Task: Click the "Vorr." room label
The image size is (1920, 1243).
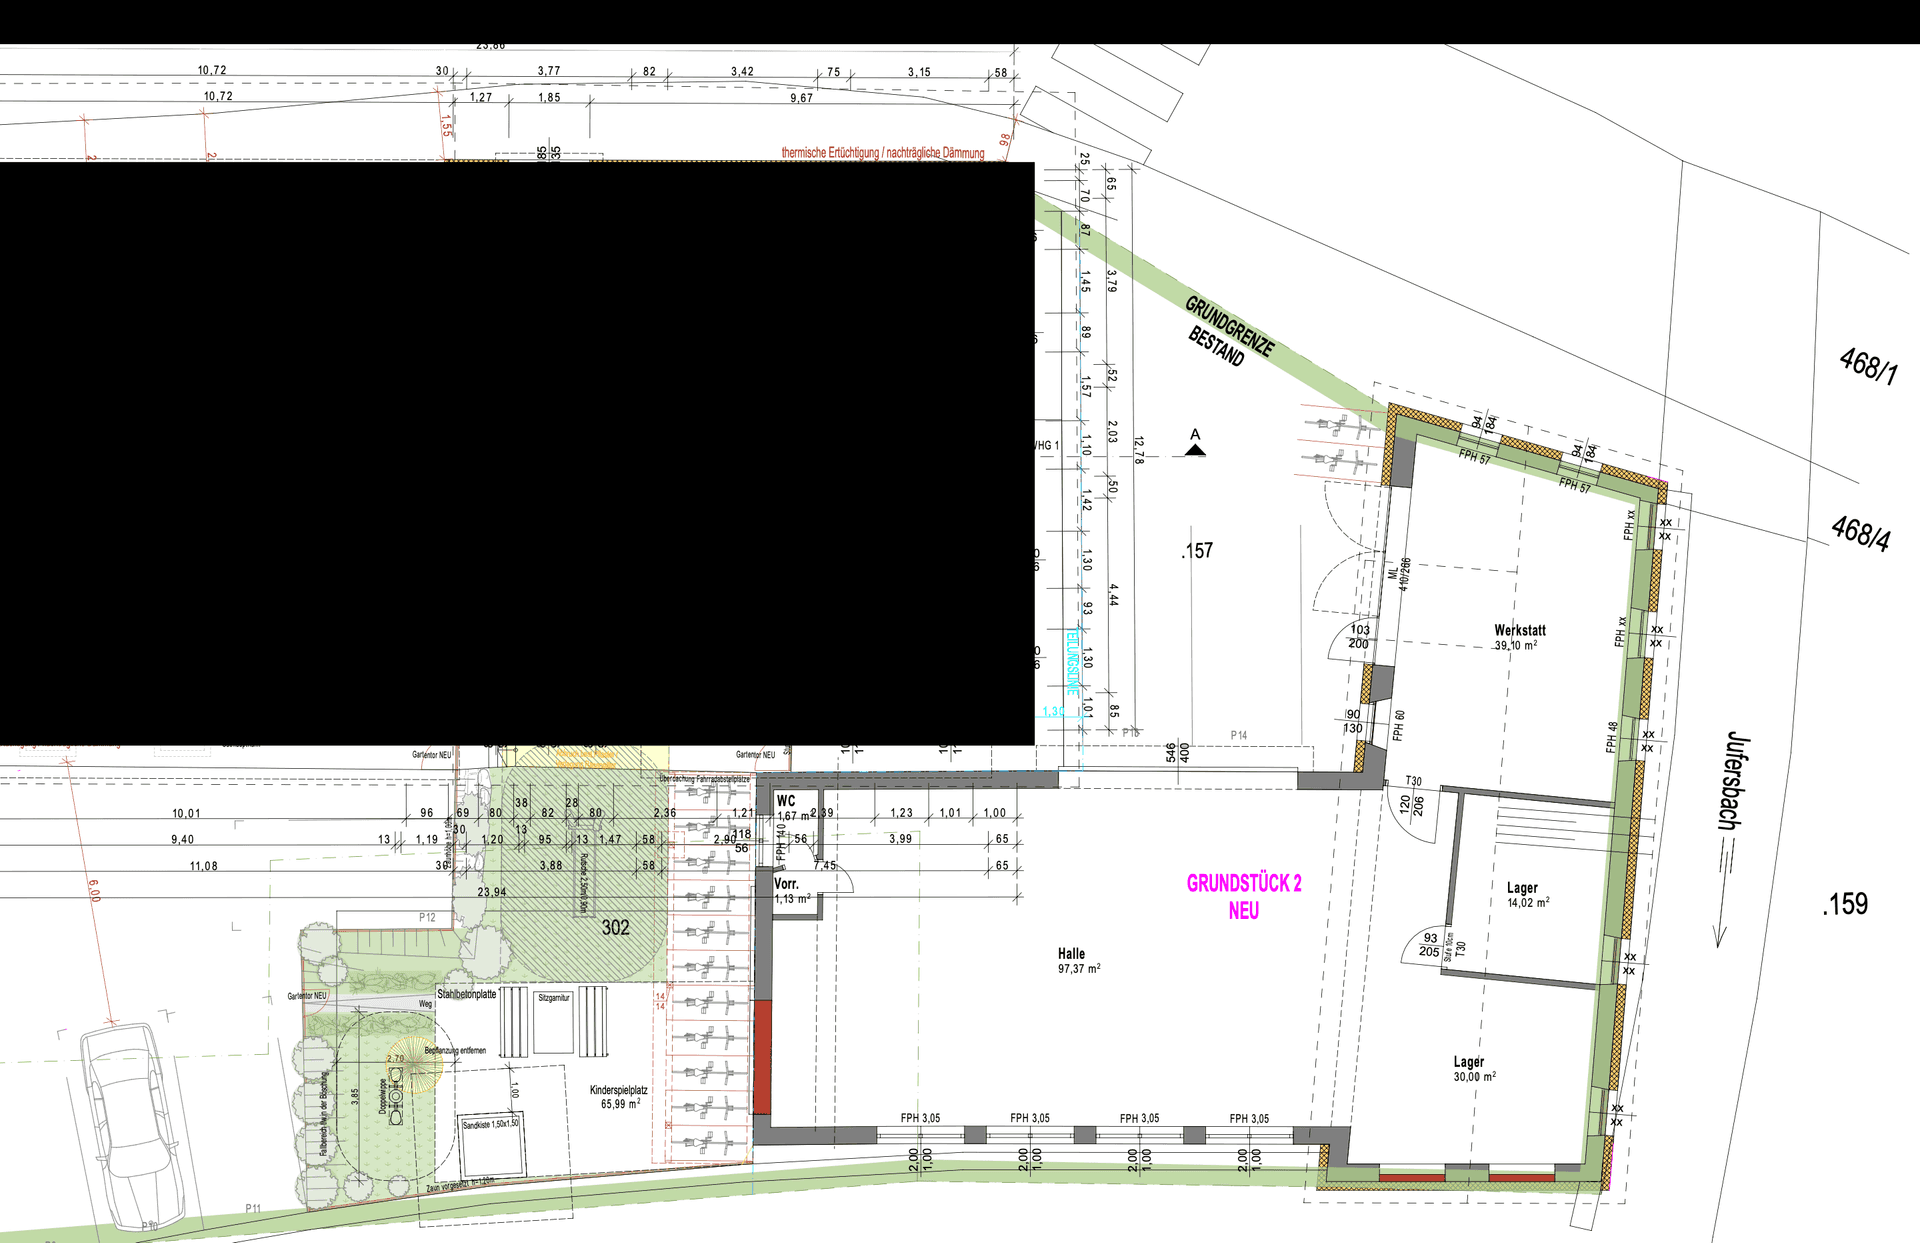Action: (x=786, y=884)
